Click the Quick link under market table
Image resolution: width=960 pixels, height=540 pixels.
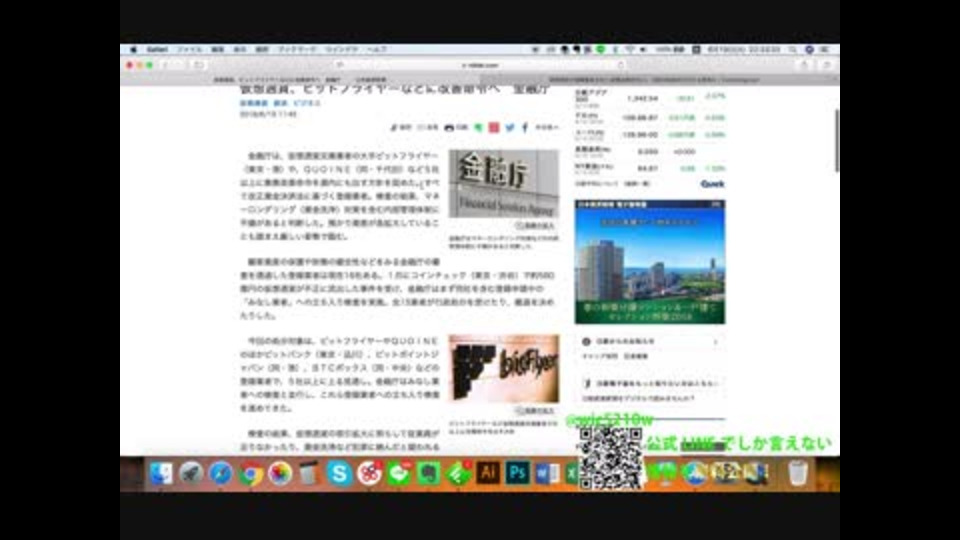713,184
